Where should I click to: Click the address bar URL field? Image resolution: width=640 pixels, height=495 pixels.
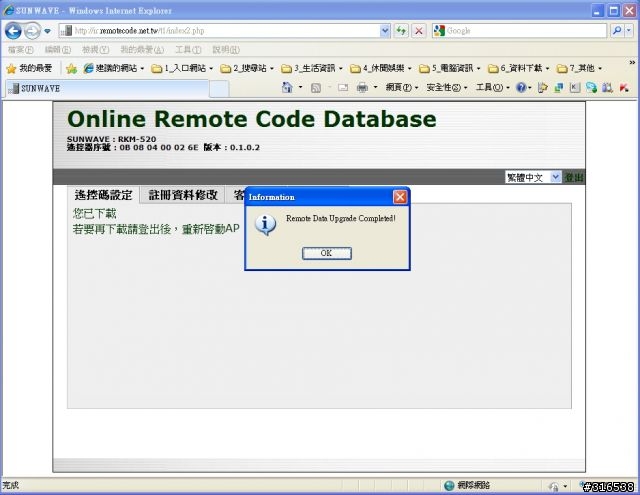(x=220, y=31)
